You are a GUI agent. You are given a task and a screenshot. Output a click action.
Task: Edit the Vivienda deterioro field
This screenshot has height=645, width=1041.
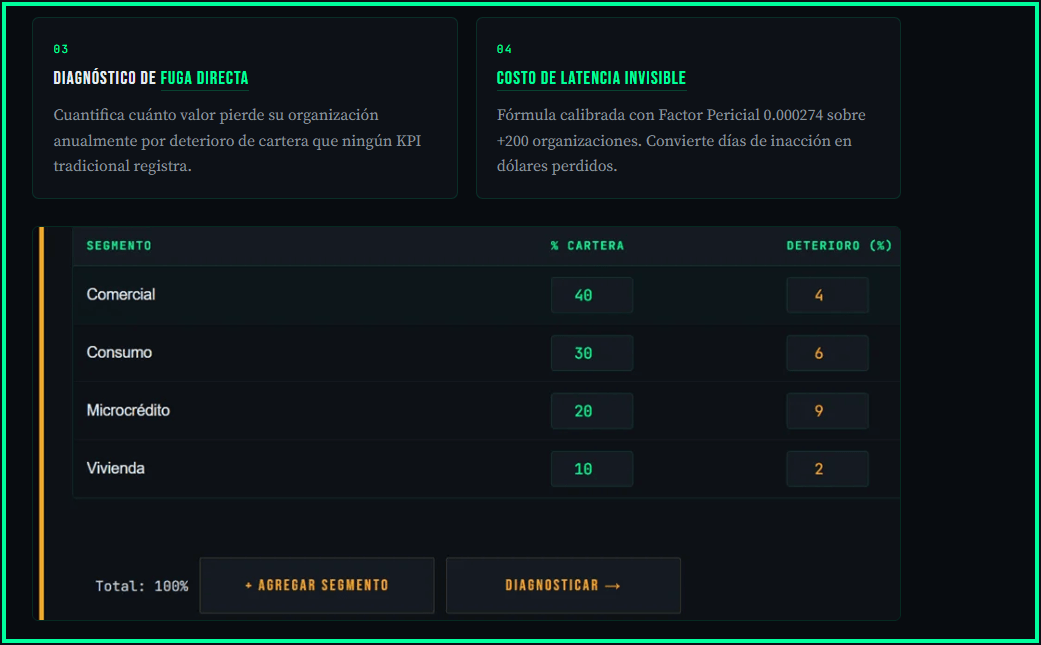coord(827,469)
